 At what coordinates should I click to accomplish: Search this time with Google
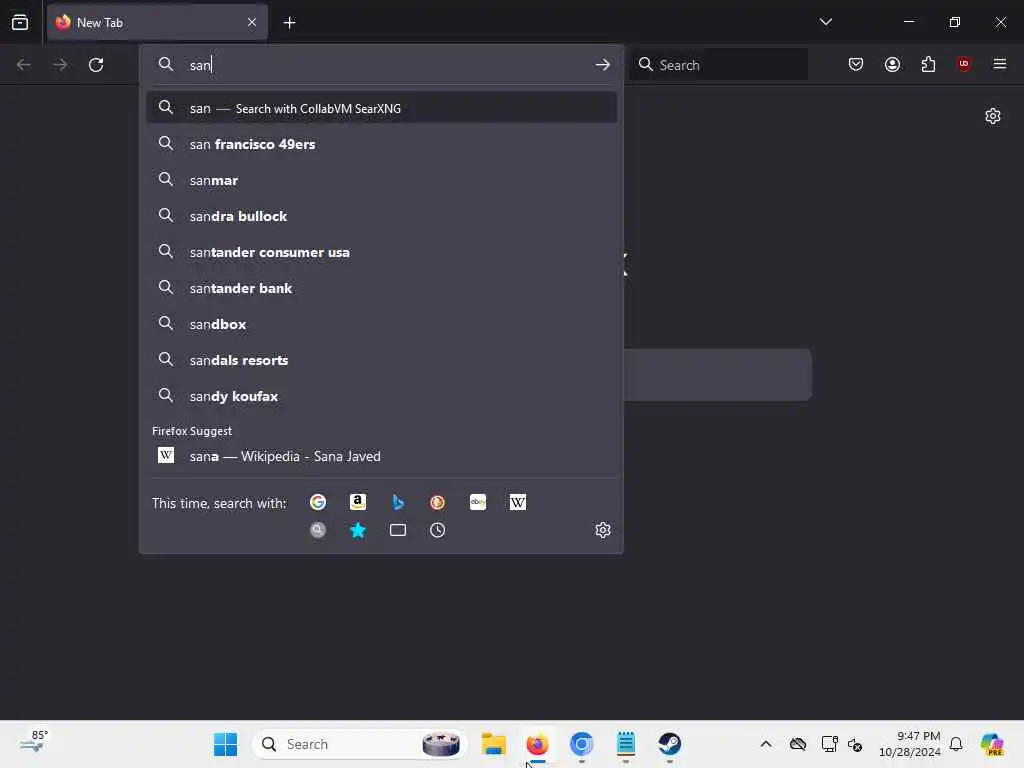point(318,502)
